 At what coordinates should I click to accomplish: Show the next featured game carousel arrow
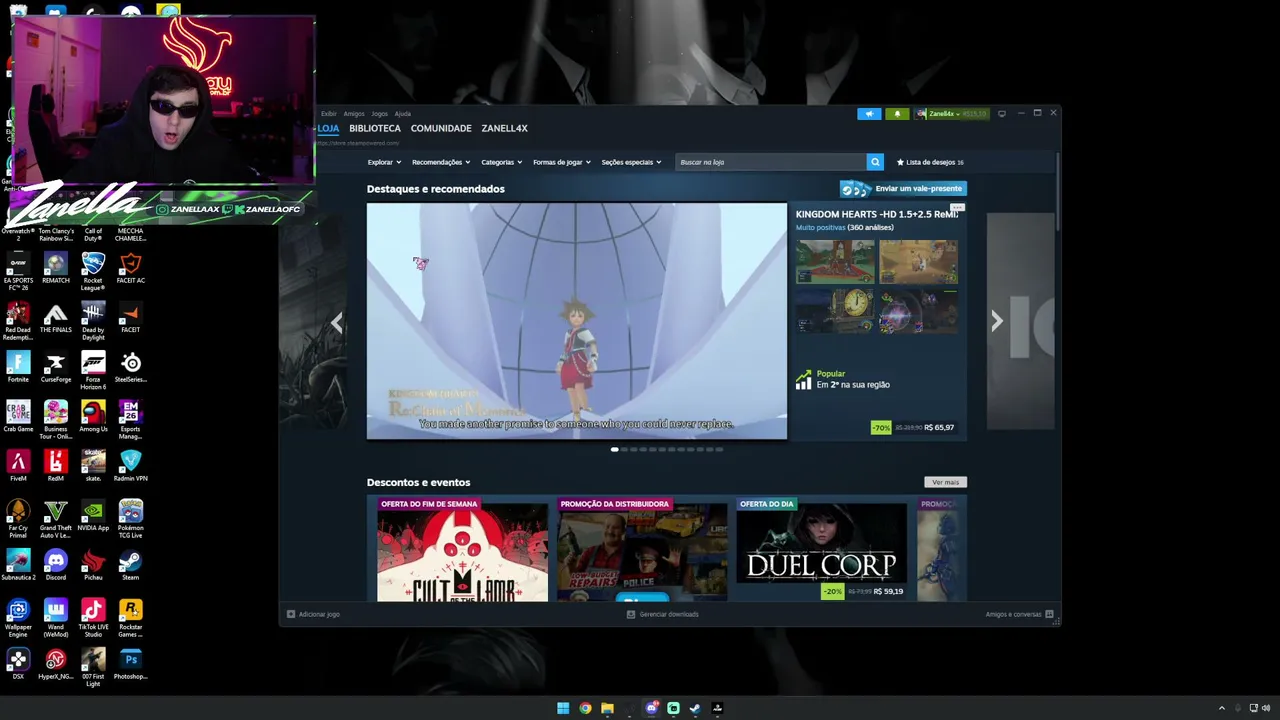pyautogui.click(x=996, y=321)
